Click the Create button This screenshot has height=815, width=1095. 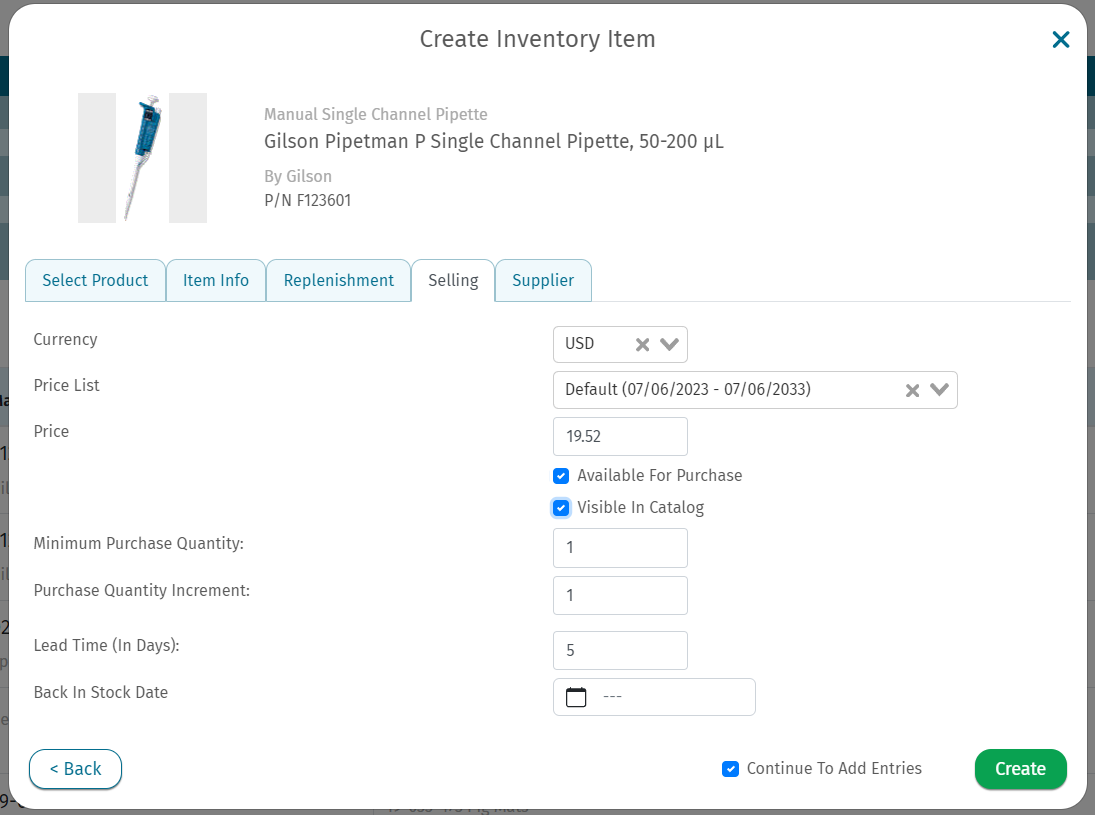[x=1020, y=769]
